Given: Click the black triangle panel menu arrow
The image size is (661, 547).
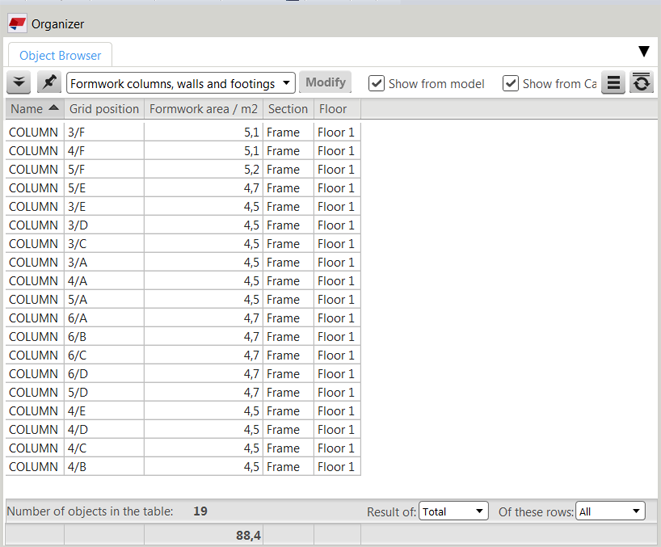Looking at the screenshot, I should pos(644,52).
